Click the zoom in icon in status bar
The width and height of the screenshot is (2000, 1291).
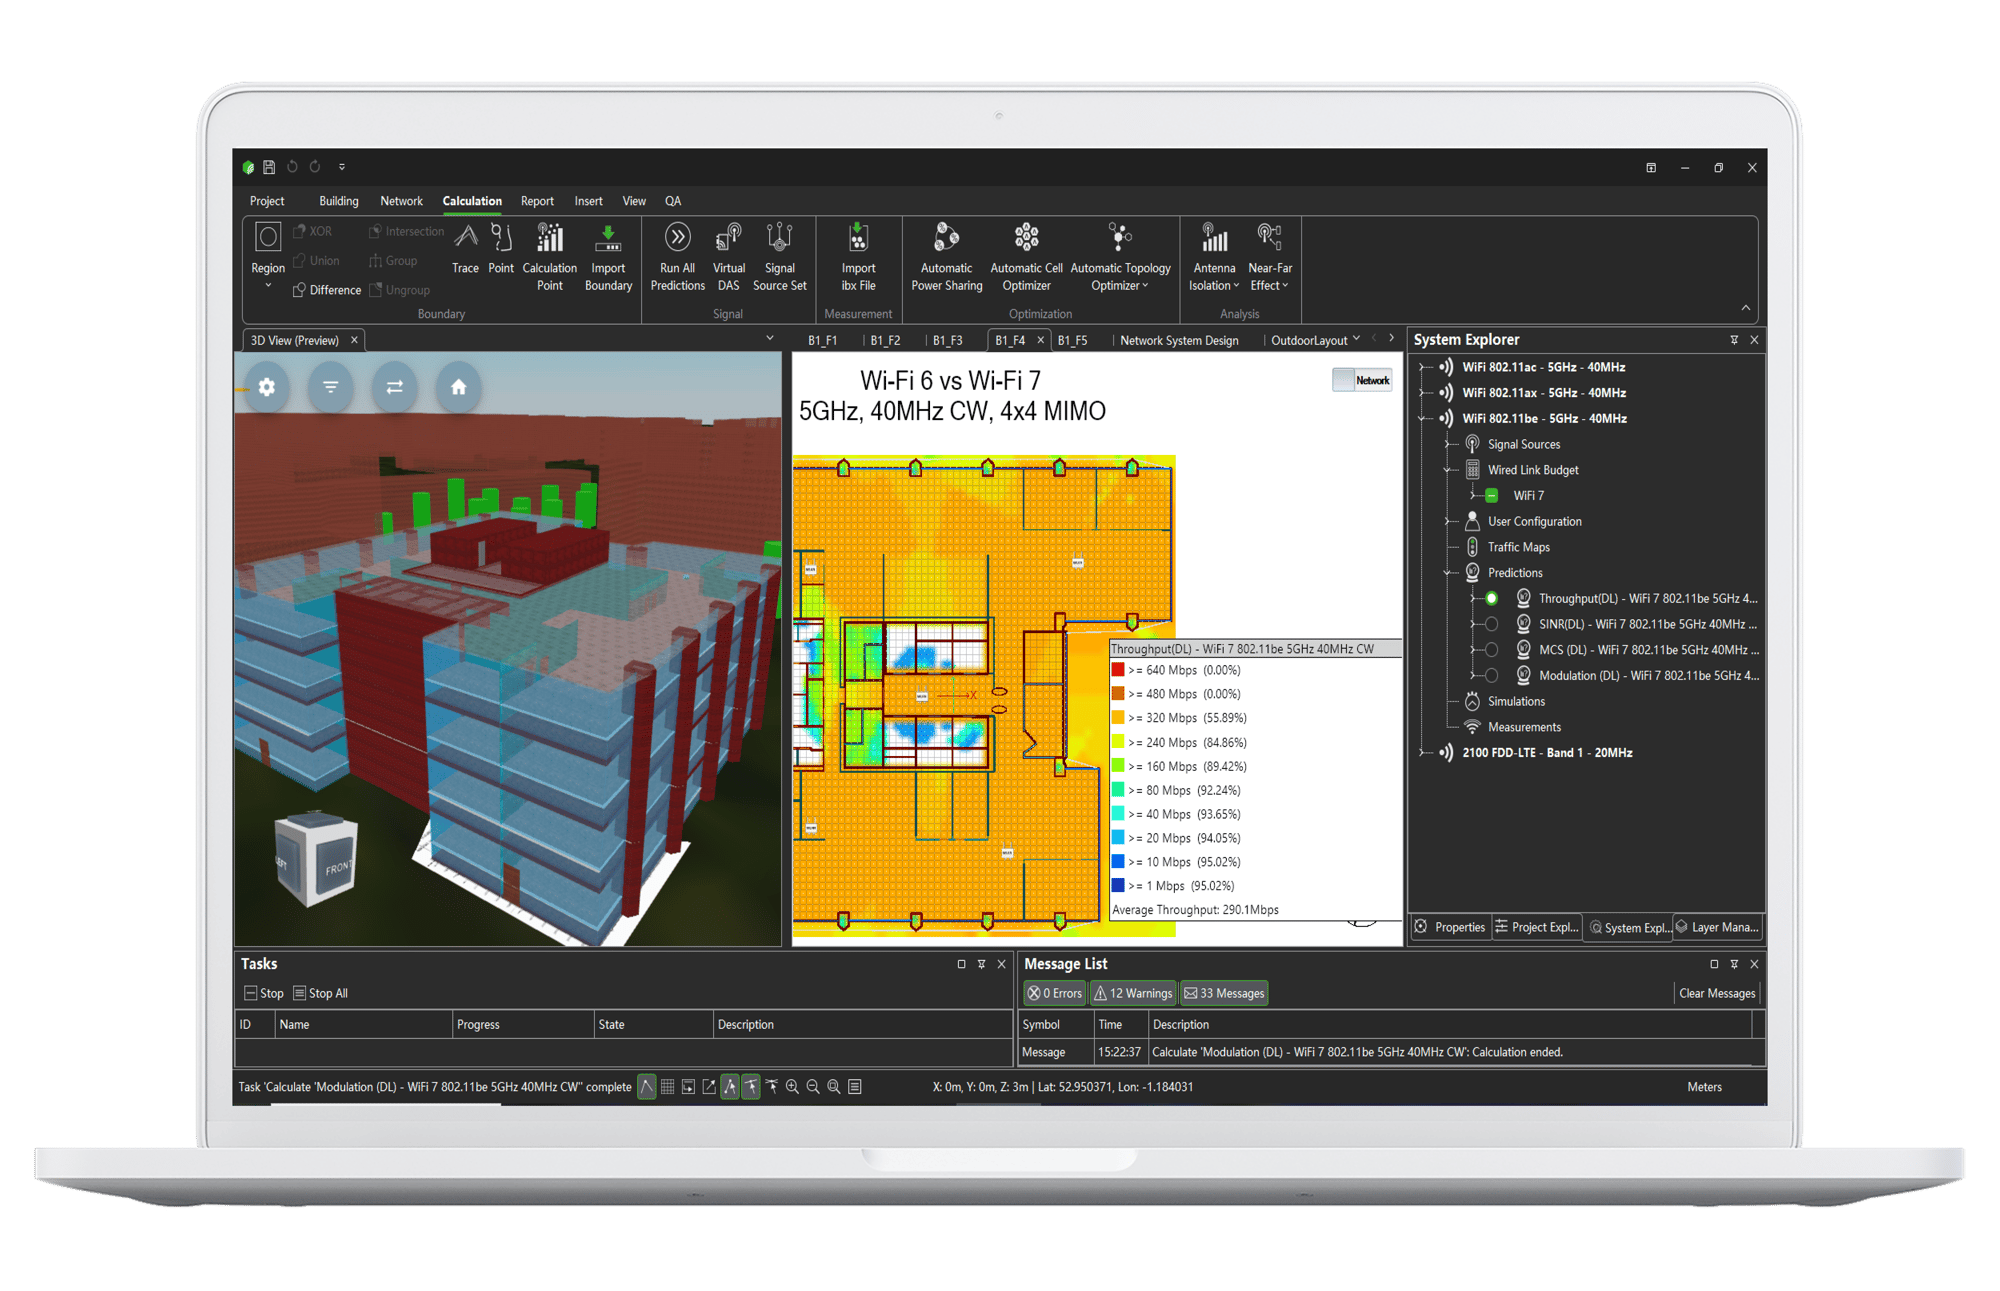[x=792, y=1087]
